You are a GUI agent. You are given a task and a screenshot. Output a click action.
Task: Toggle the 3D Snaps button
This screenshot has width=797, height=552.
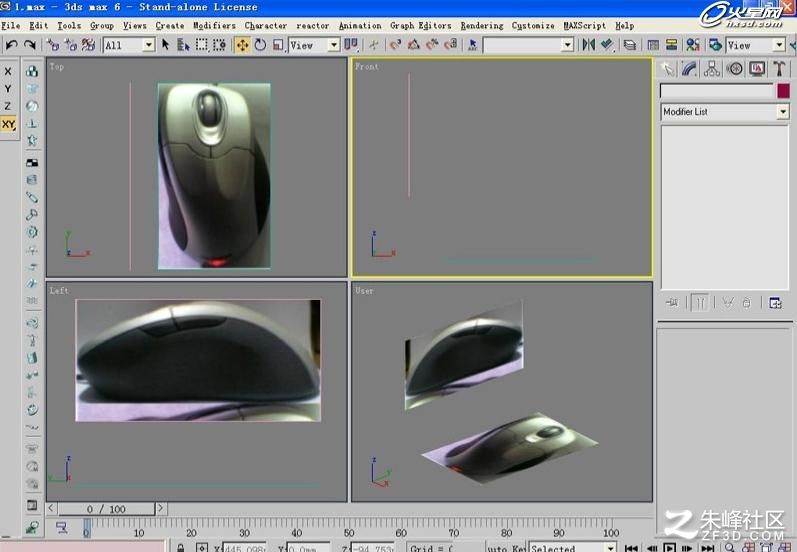pos(395,45)
